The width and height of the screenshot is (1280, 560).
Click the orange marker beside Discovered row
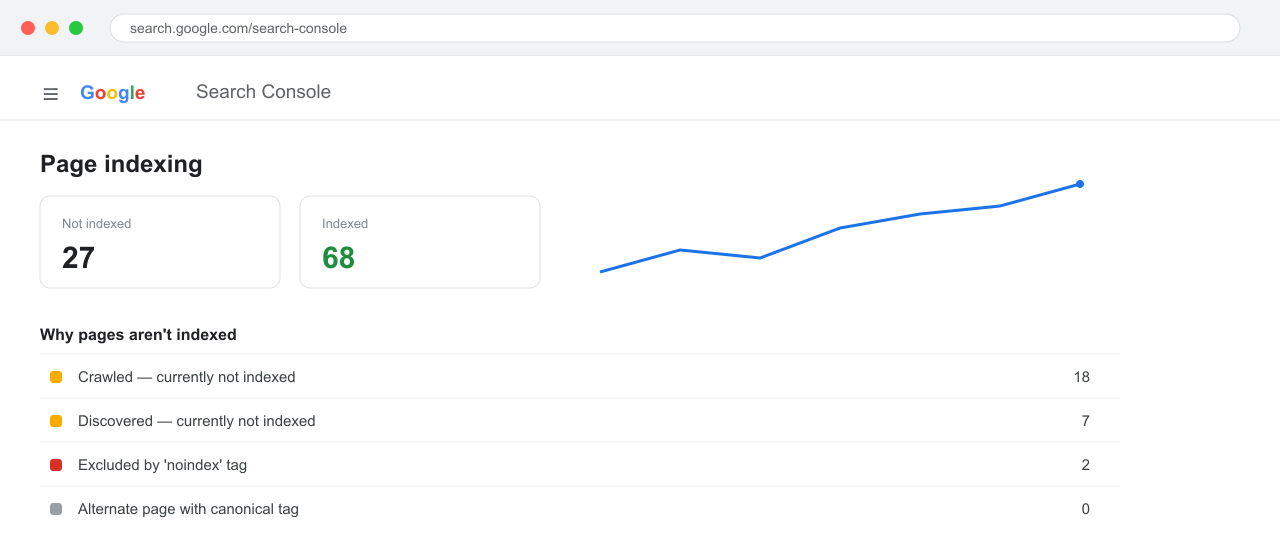[x=56, y=421]
